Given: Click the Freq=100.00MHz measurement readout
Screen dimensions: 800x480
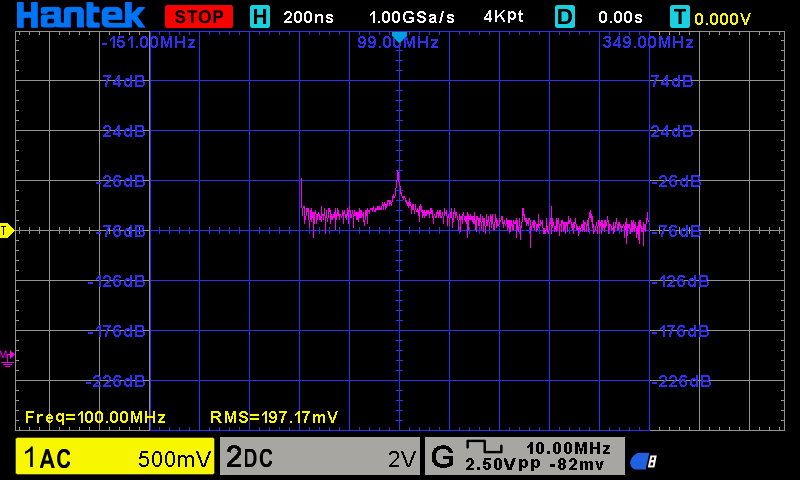Looking at the screenshot, I should click(95, 416).
